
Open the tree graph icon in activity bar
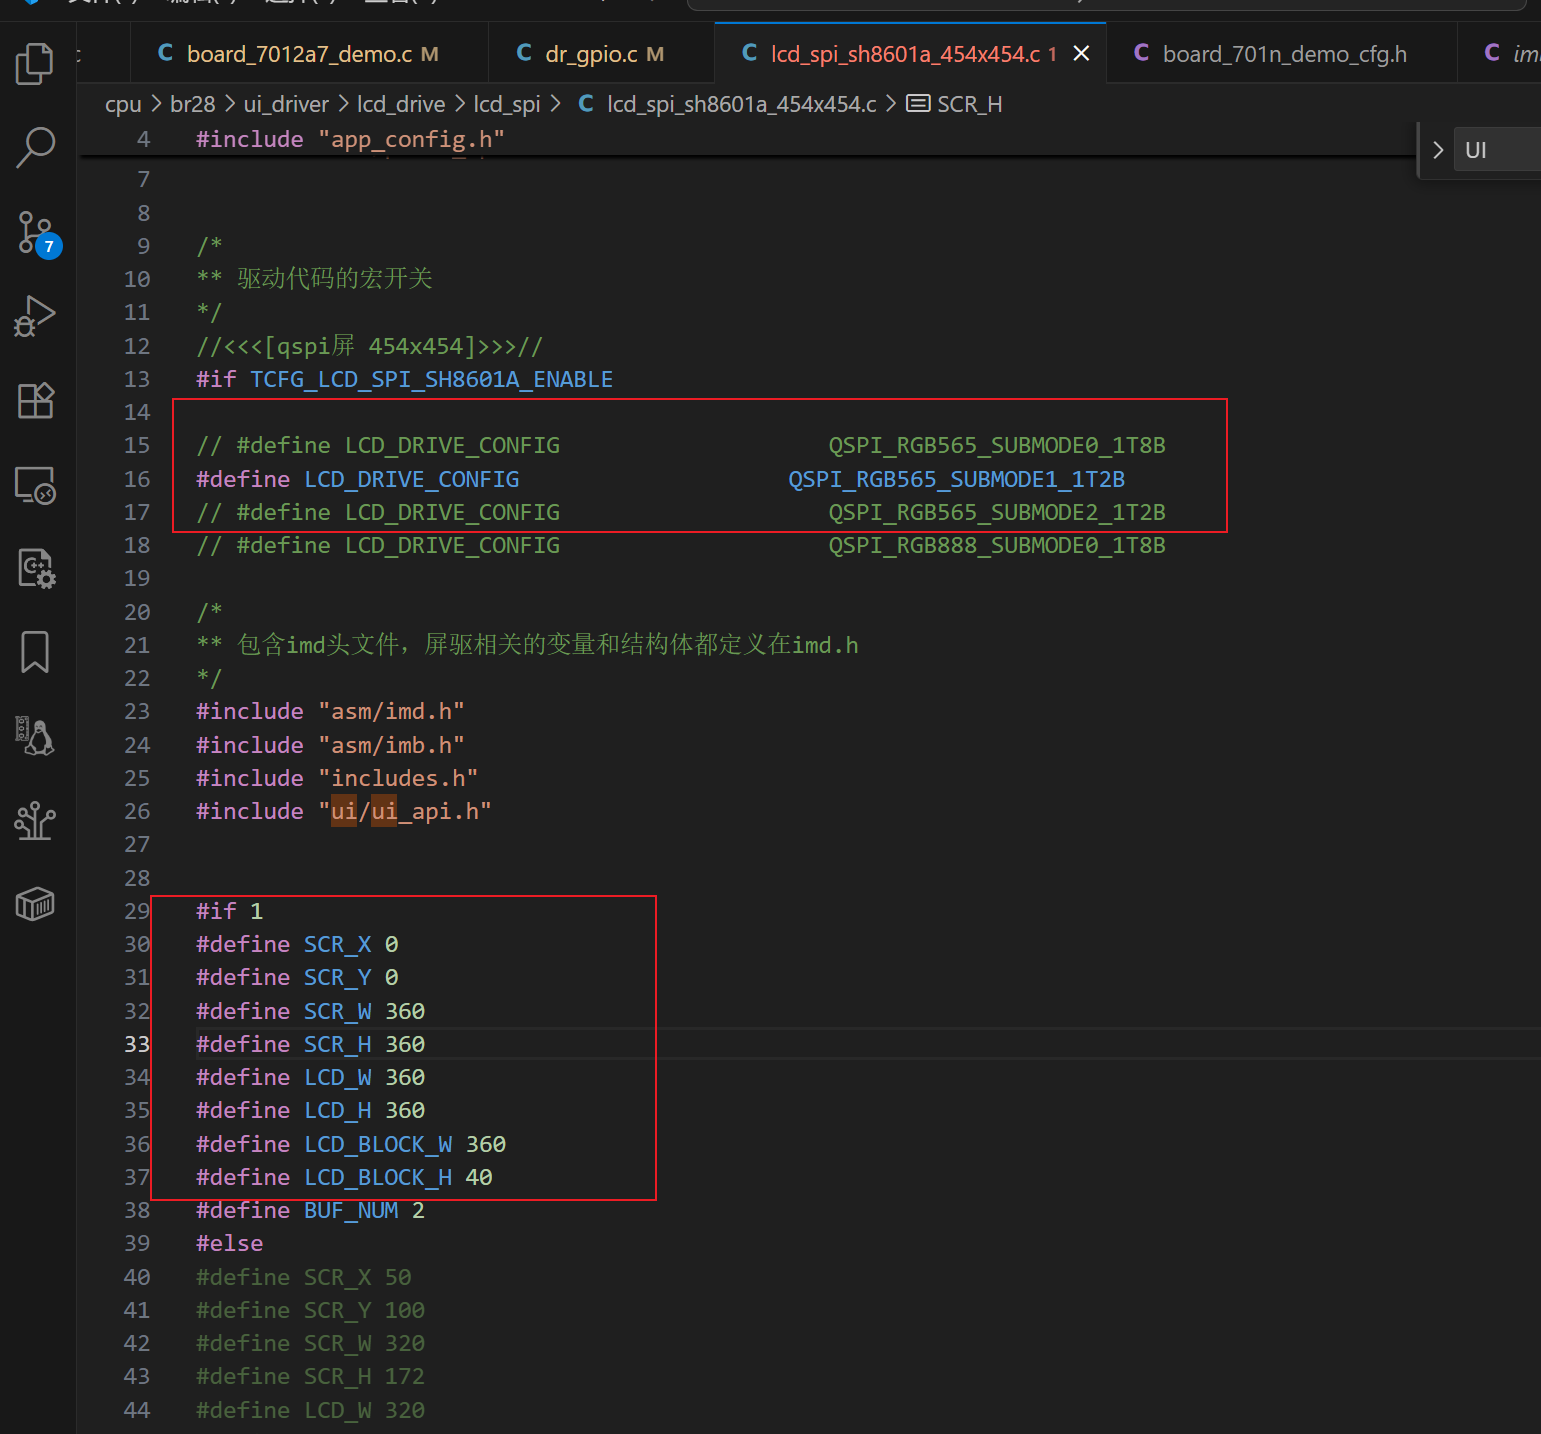[35, 821]
